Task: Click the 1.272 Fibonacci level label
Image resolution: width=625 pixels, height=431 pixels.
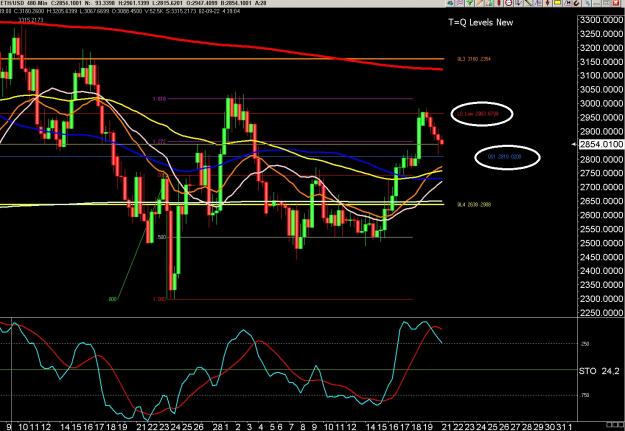Action: [x=159, y=142]
